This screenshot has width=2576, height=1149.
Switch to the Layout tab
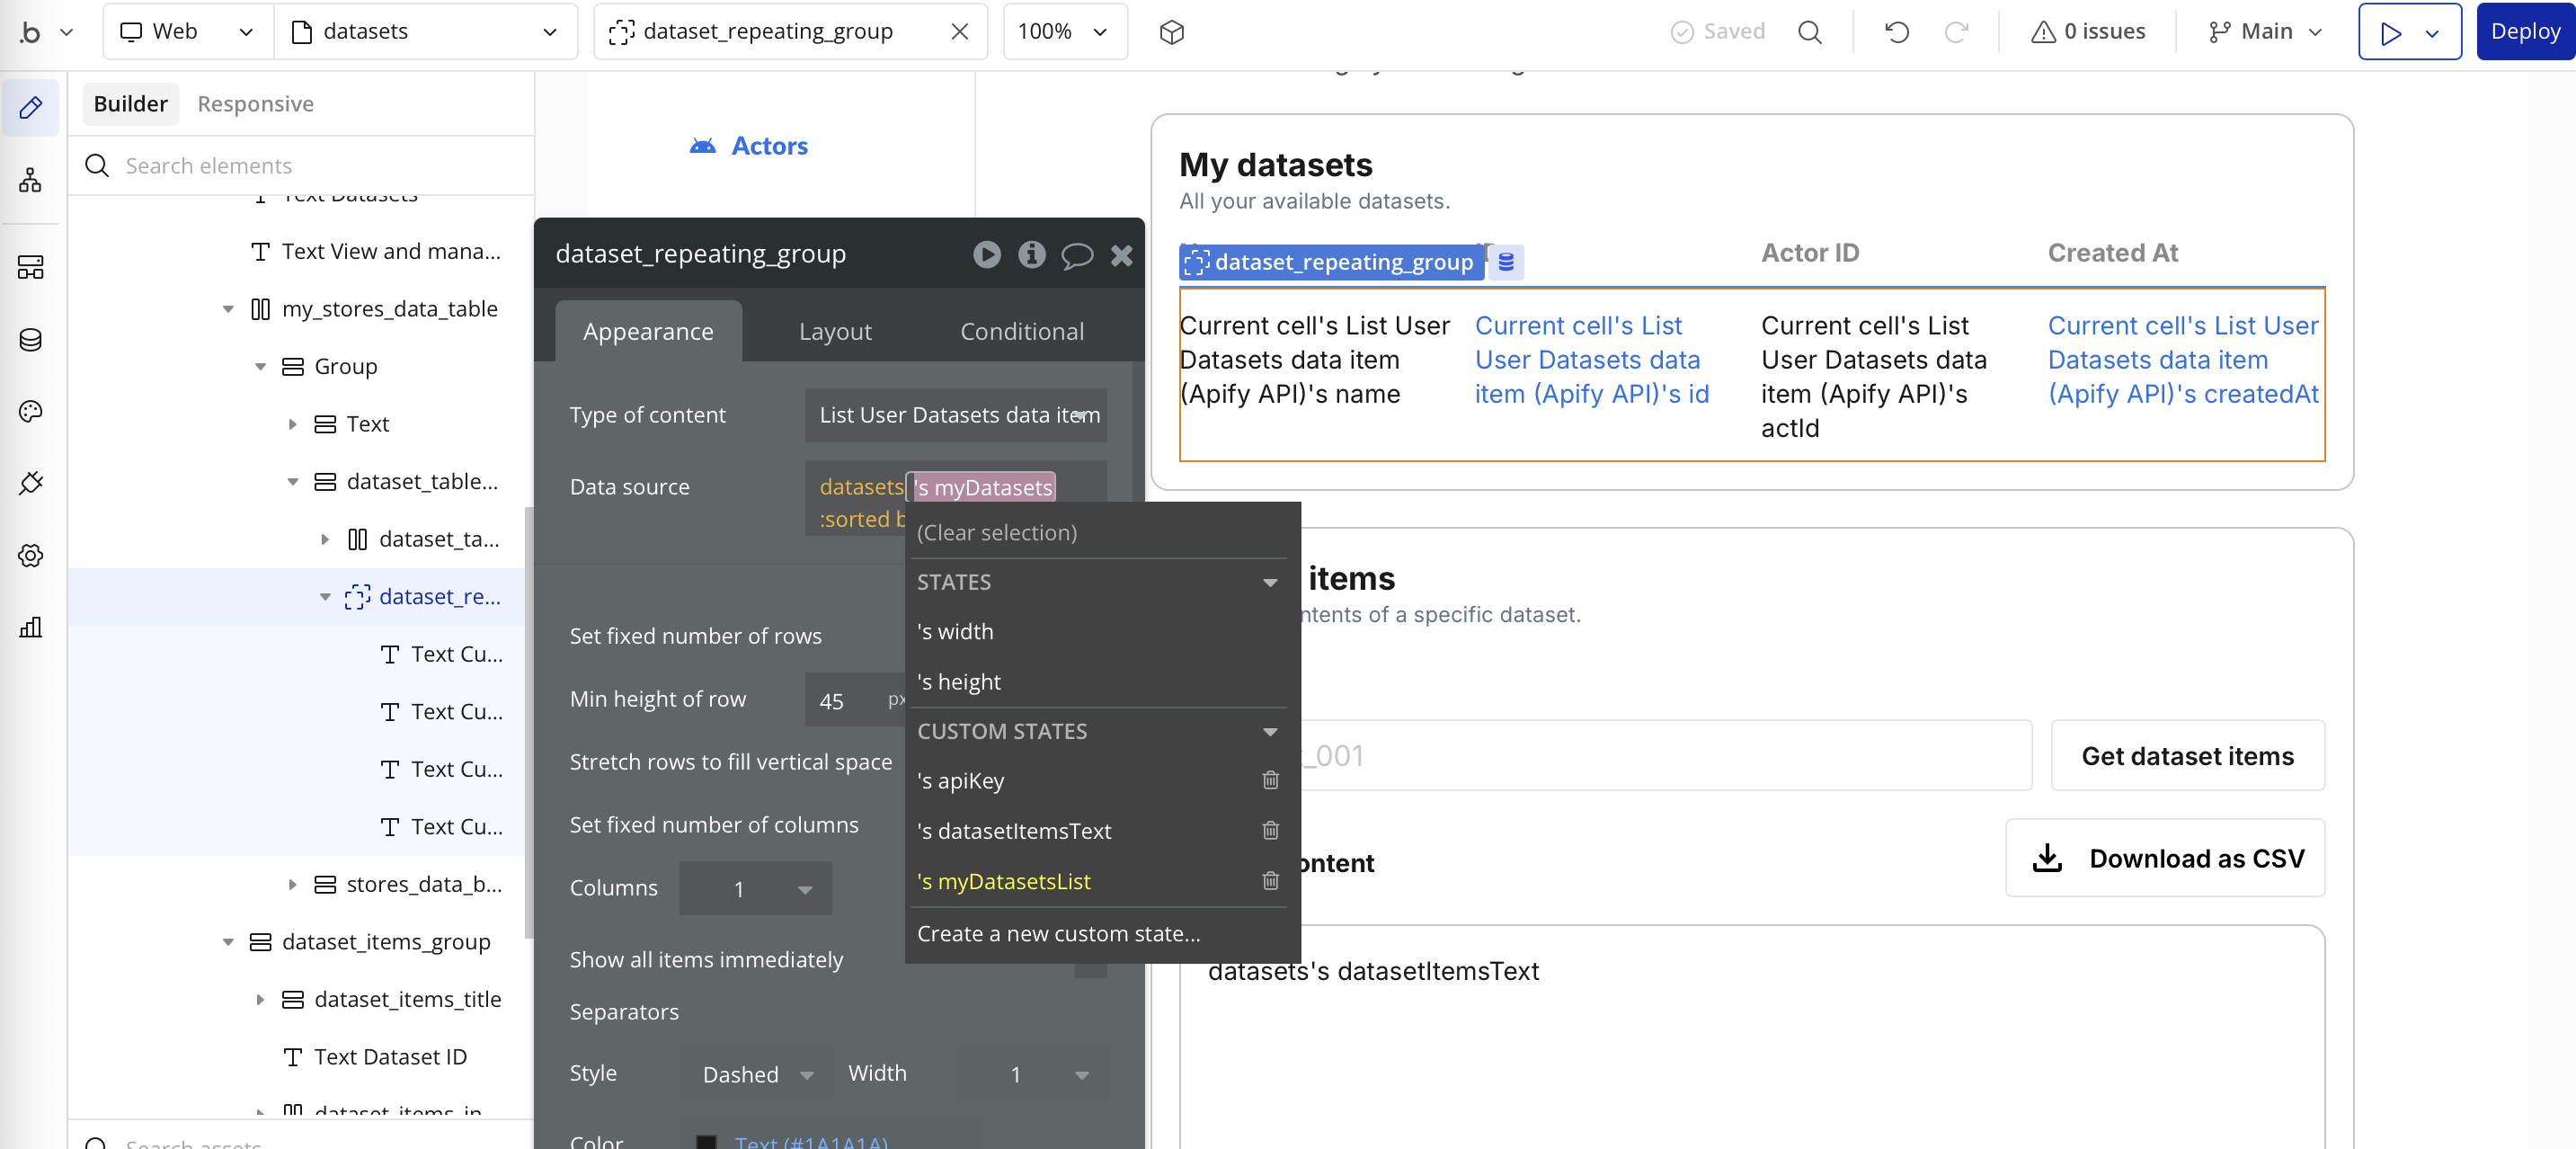coord(836,331)
